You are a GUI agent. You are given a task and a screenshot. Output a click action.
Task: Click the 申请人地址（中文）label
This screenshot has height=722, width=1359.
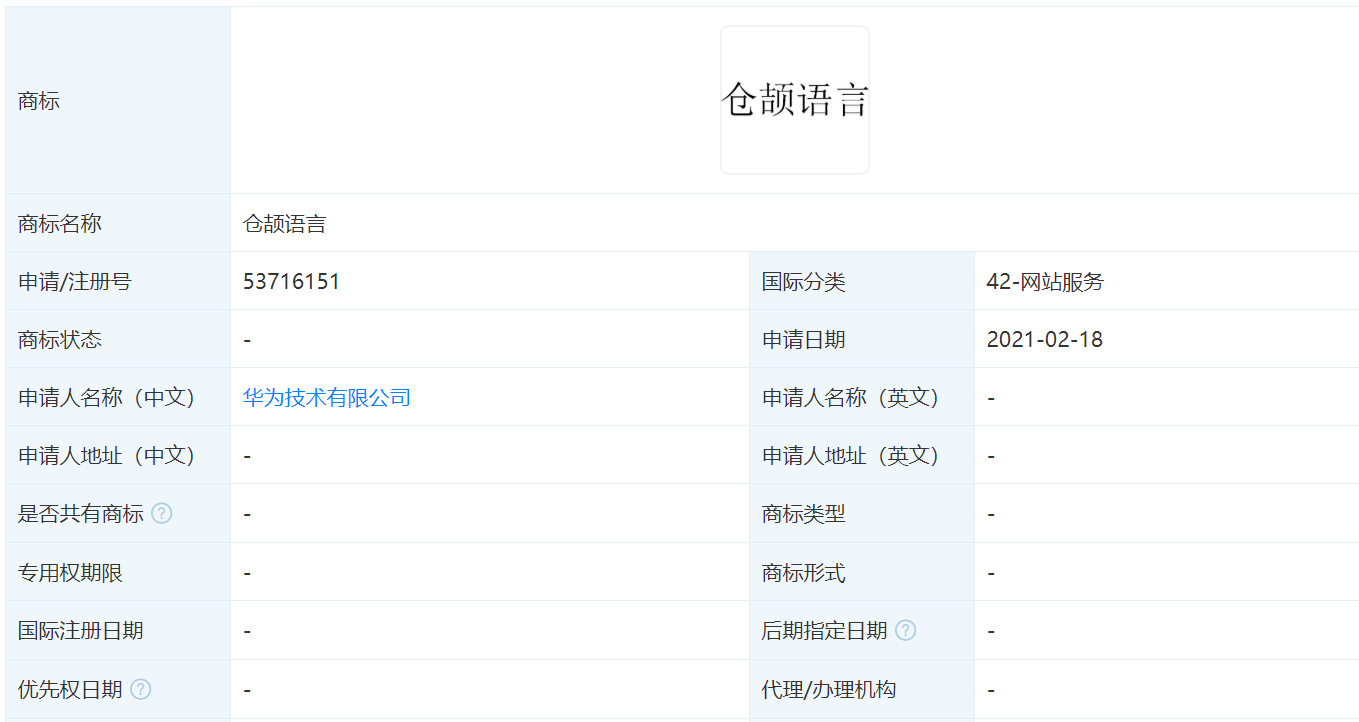click(x=106, y=456)
